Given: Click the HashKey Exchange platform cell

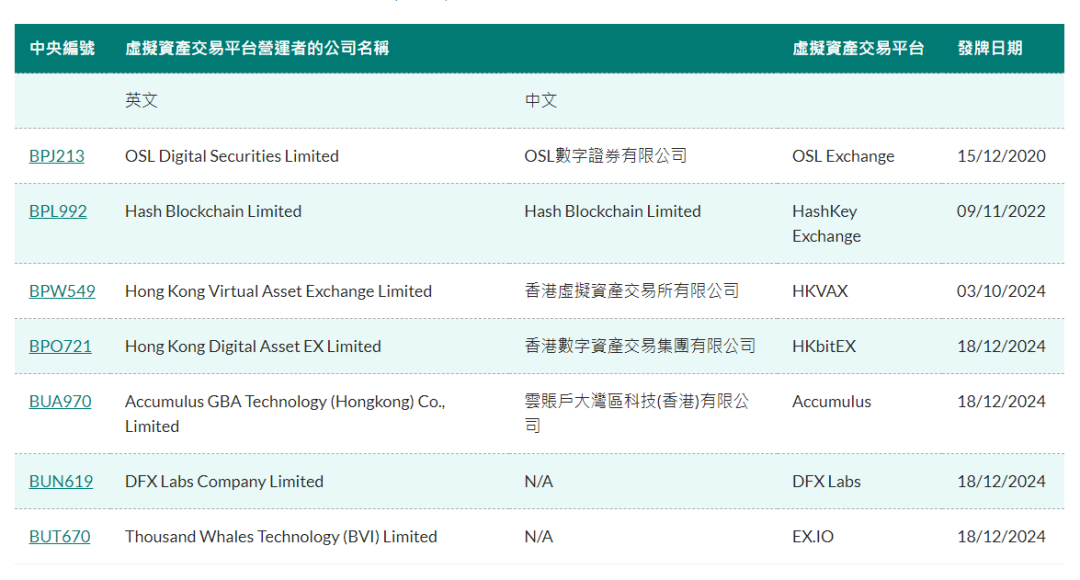Looking at the screenshot, I should (826, 223).
